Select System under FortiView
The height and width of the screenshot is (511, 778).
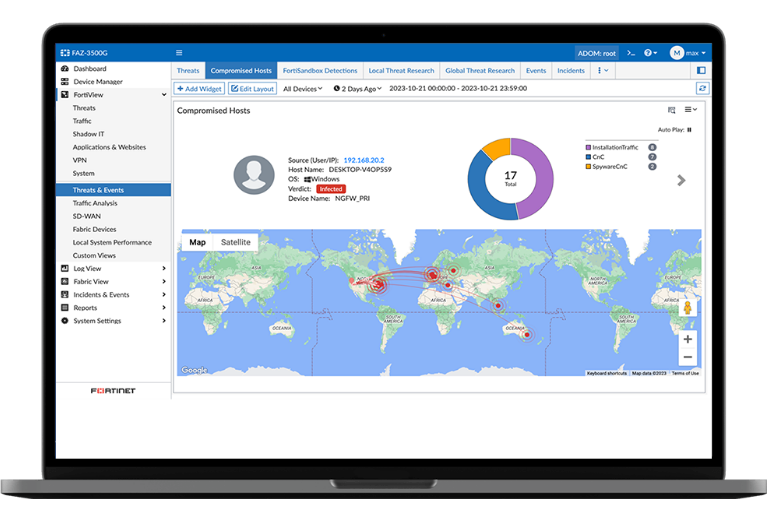(x=83, y=173)
